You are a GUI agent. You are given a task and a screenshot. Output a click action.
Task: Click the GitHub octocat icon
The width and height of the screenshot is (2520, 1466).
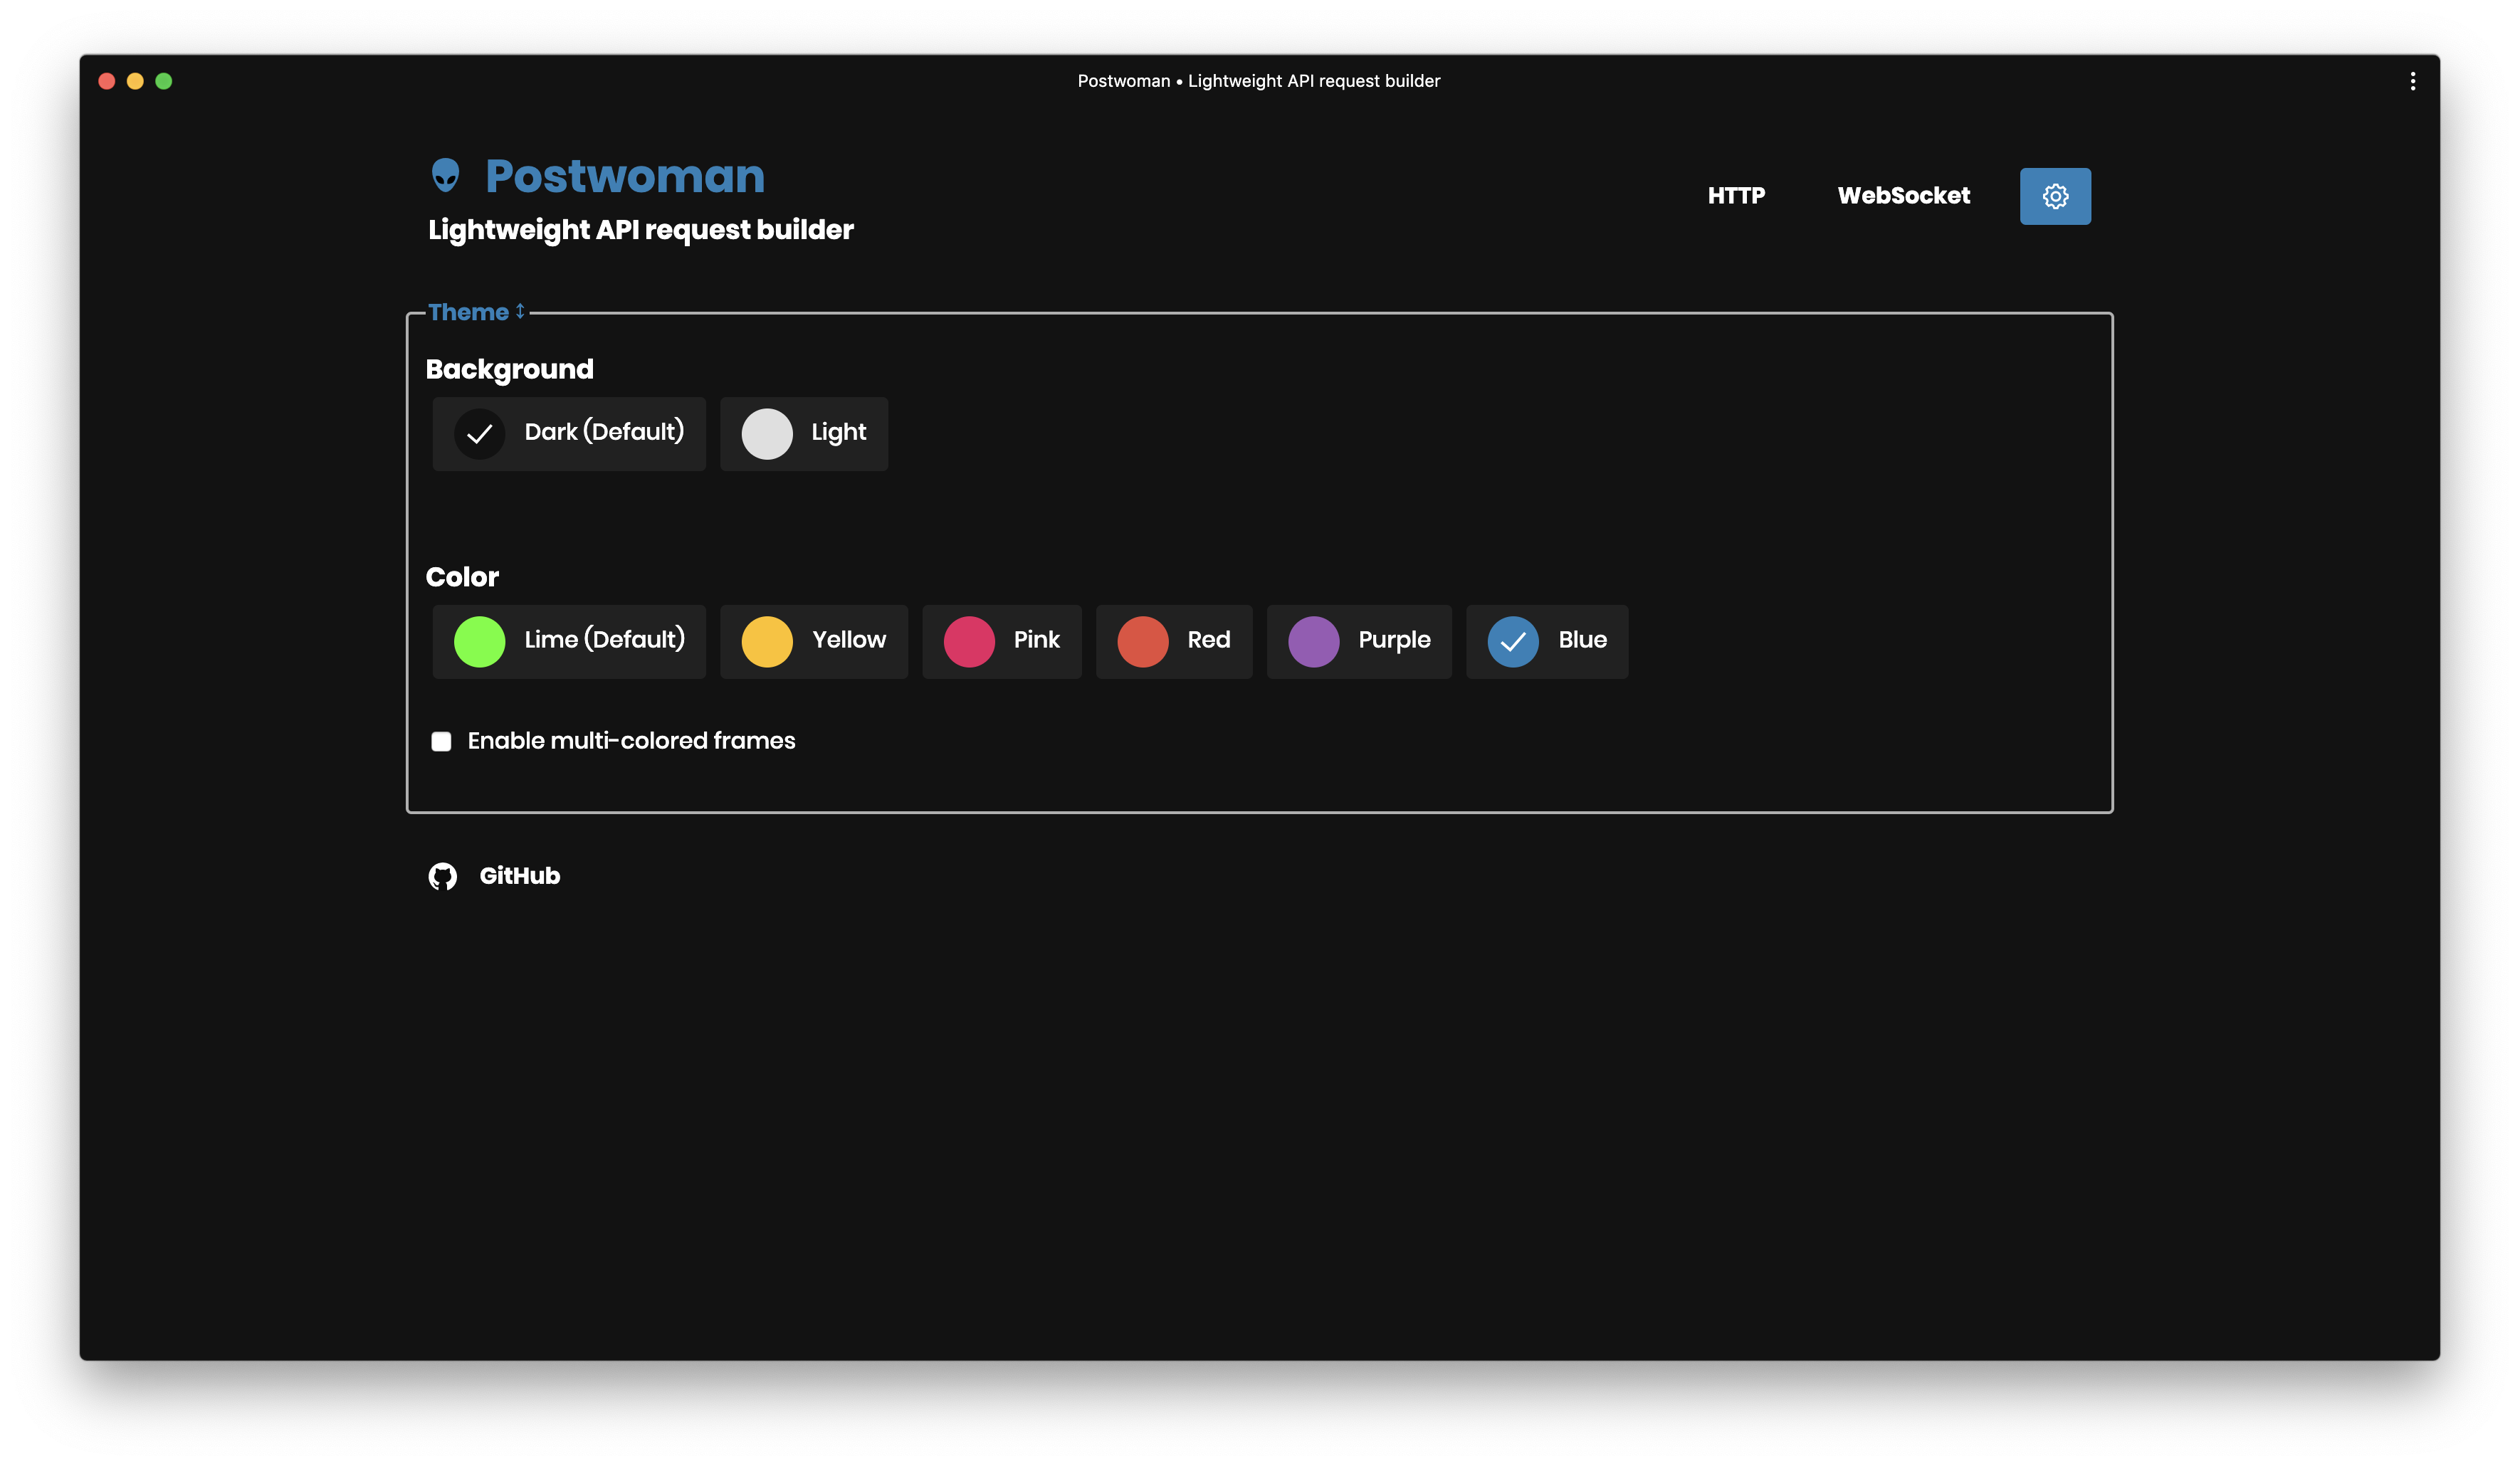point(442,876)
